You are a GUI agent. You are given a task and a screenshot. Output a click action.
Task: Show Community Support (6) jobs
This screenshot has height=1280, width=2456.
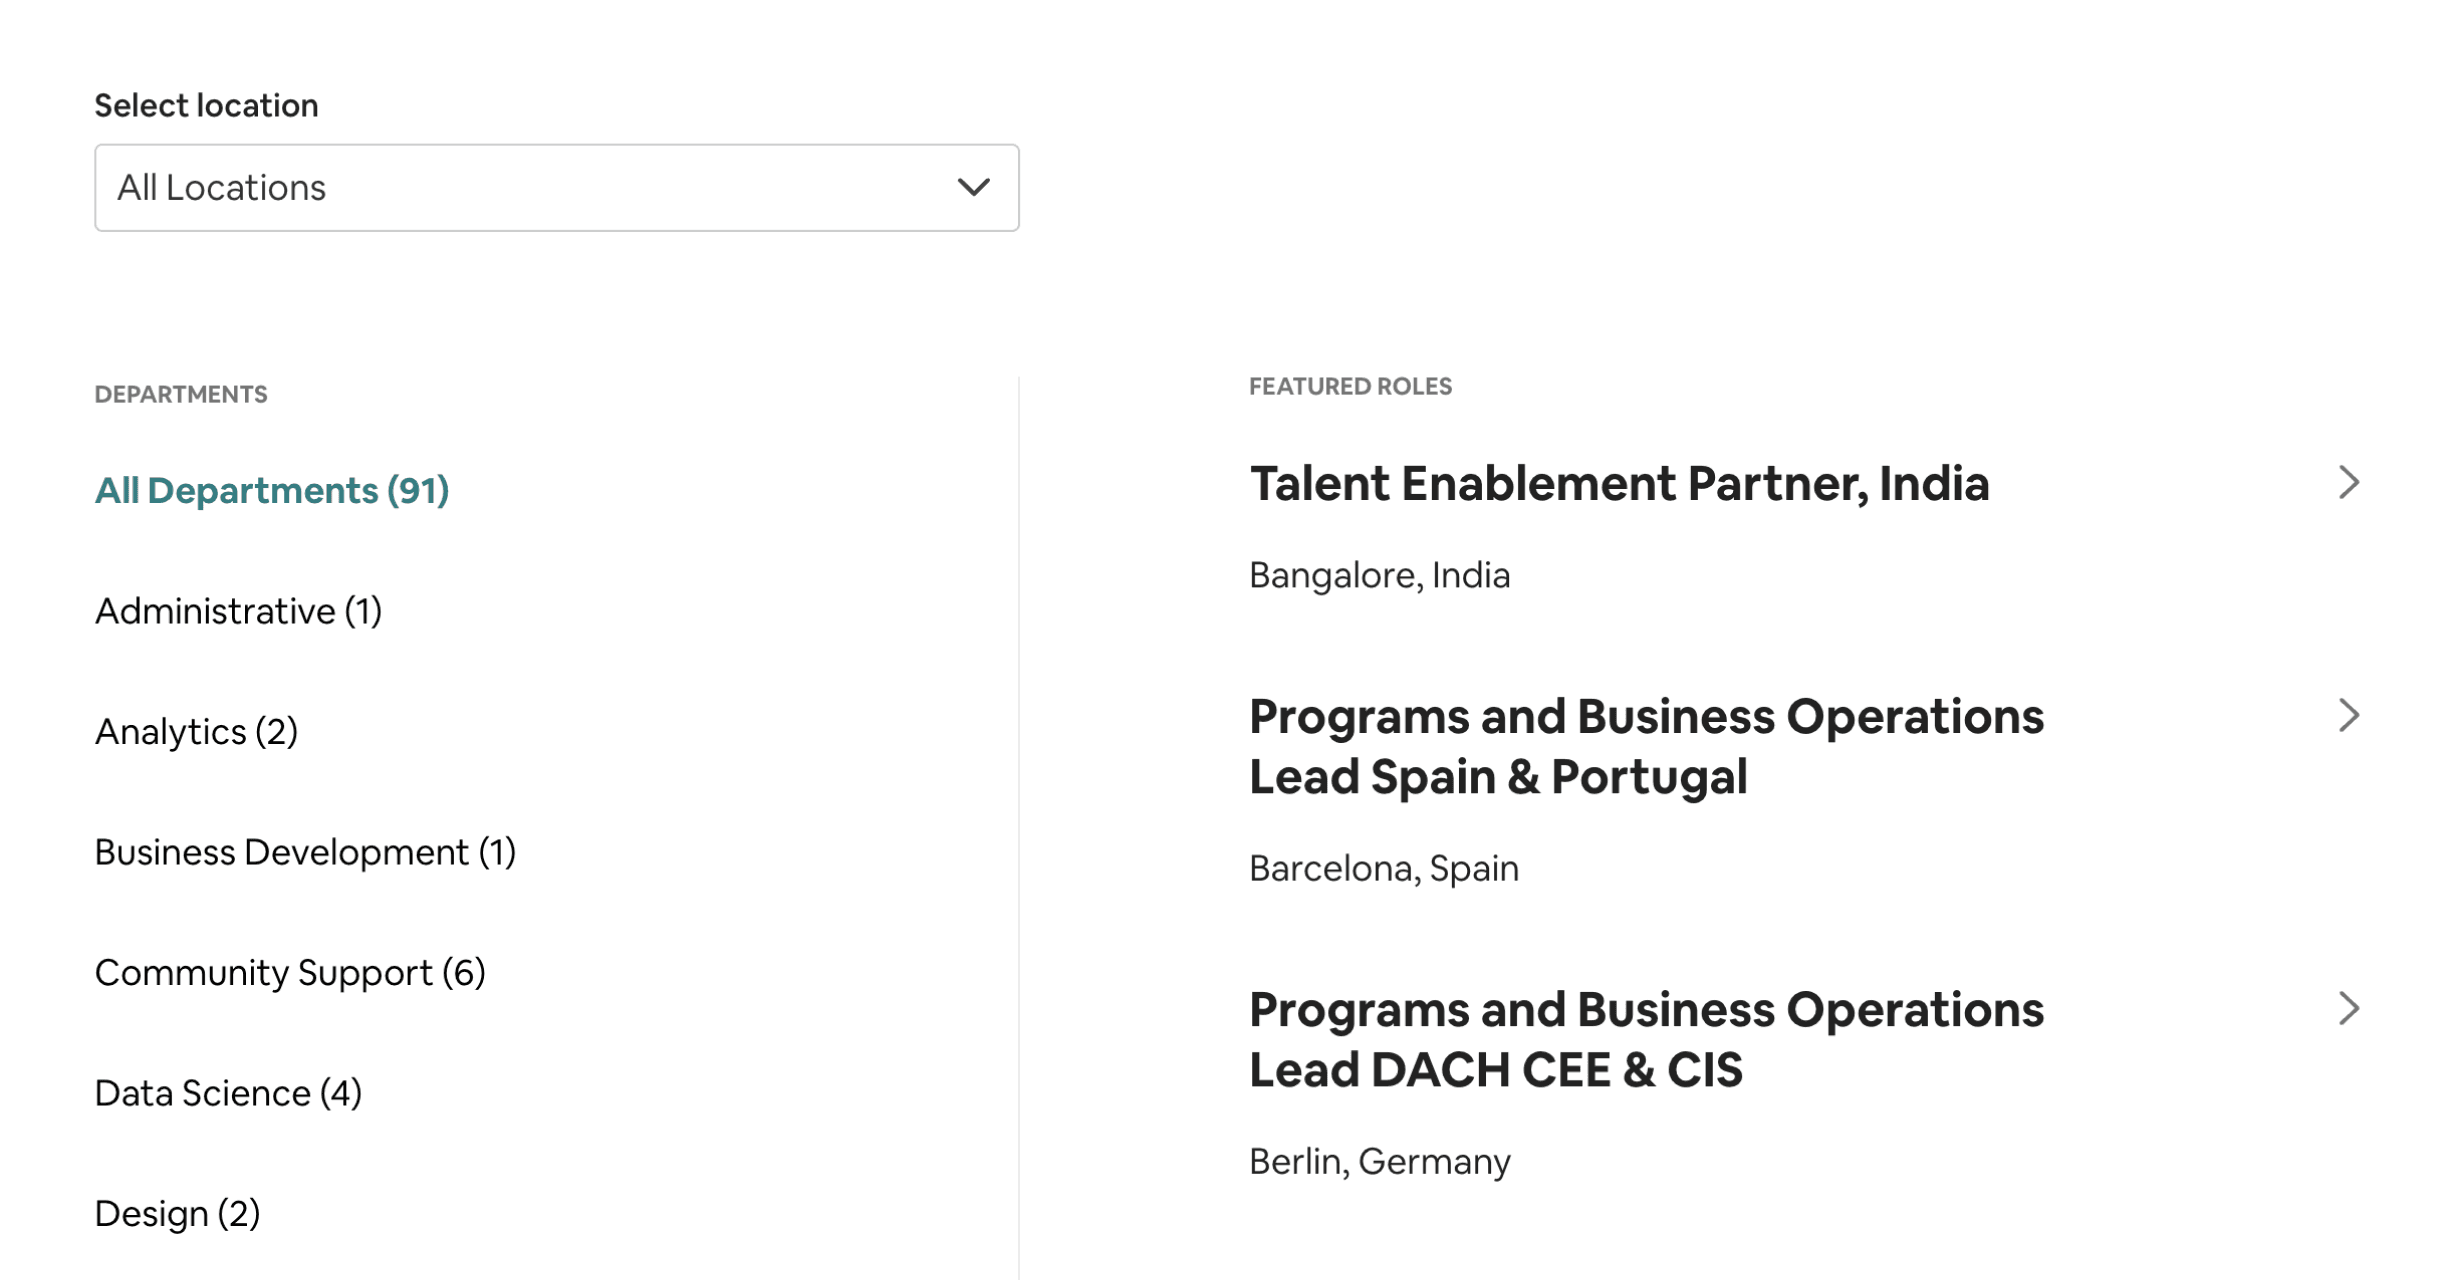[x=290, y=973]
